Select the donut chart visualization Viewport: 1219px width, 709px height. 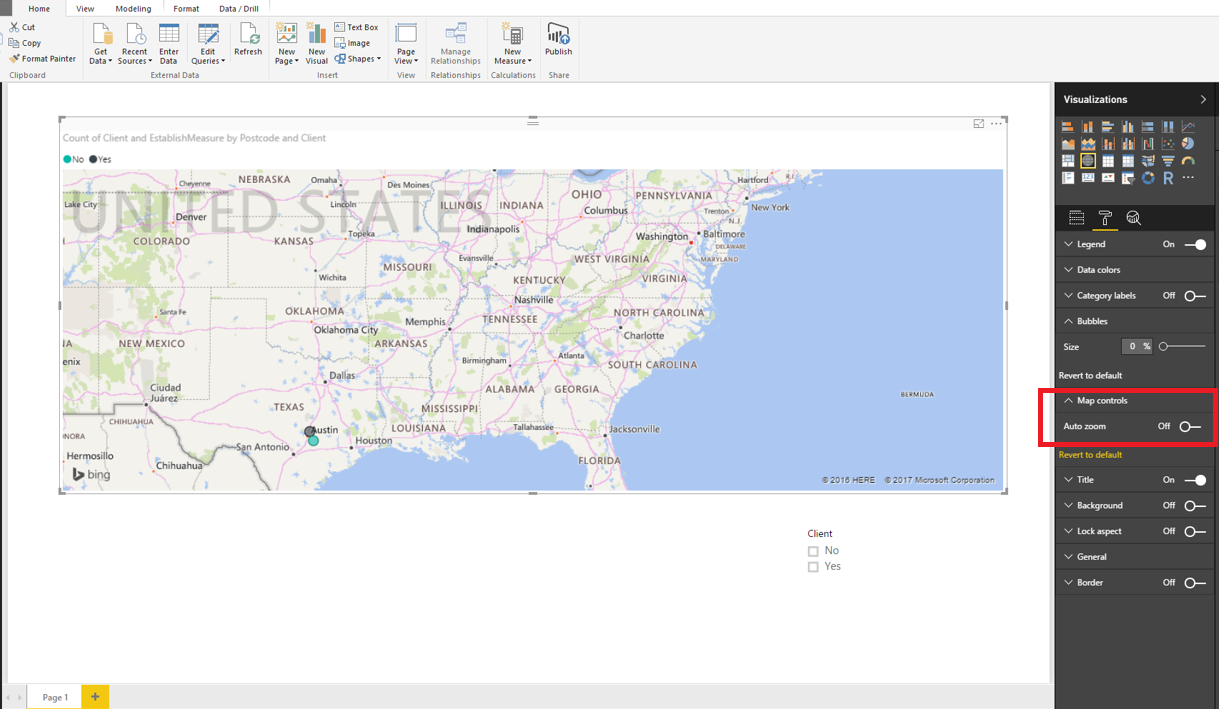pos(1148,178)
